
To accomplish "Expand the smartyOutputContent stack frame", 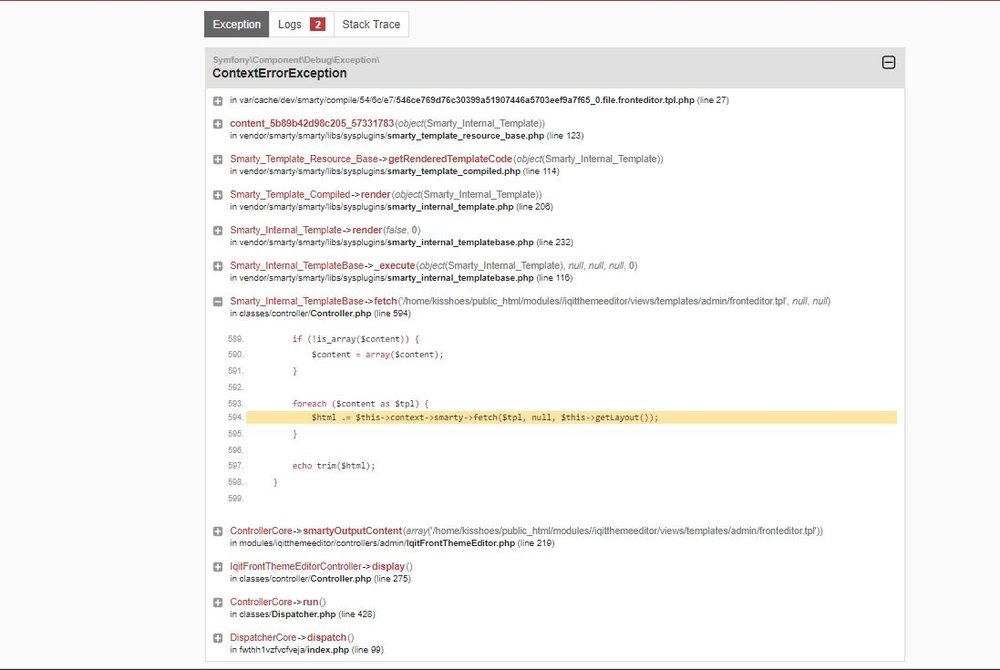I will point(217,531).
